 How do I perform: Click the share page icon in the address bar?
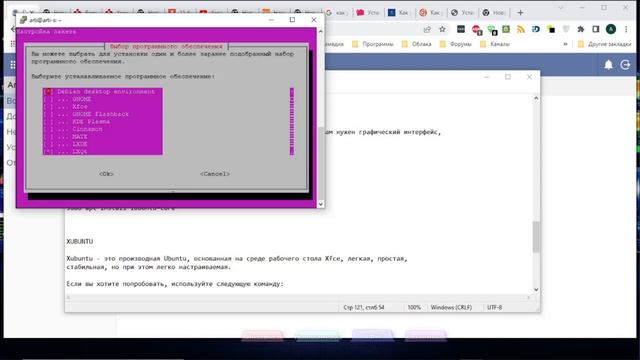pyautogui.click(x=427, y=29)
